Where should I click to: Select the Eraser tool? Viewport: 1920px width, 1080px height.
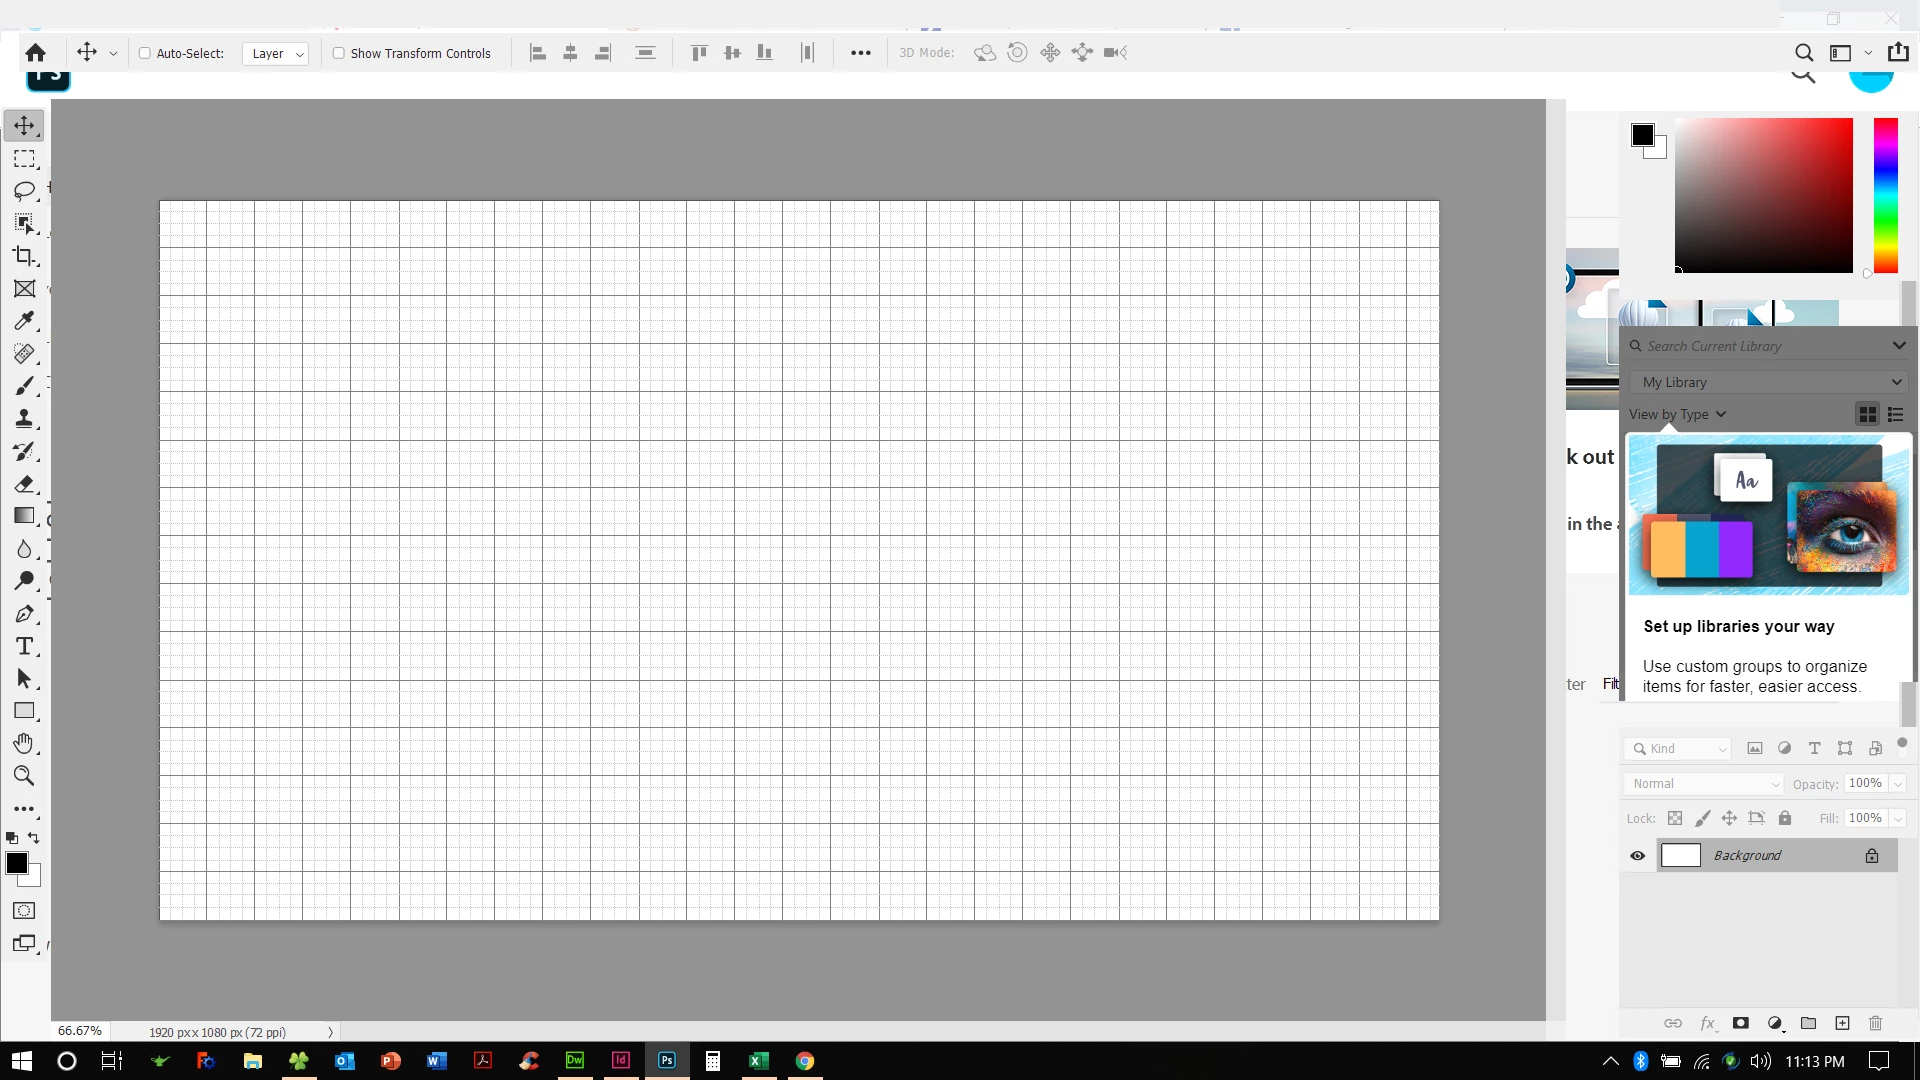click(24, 484)
